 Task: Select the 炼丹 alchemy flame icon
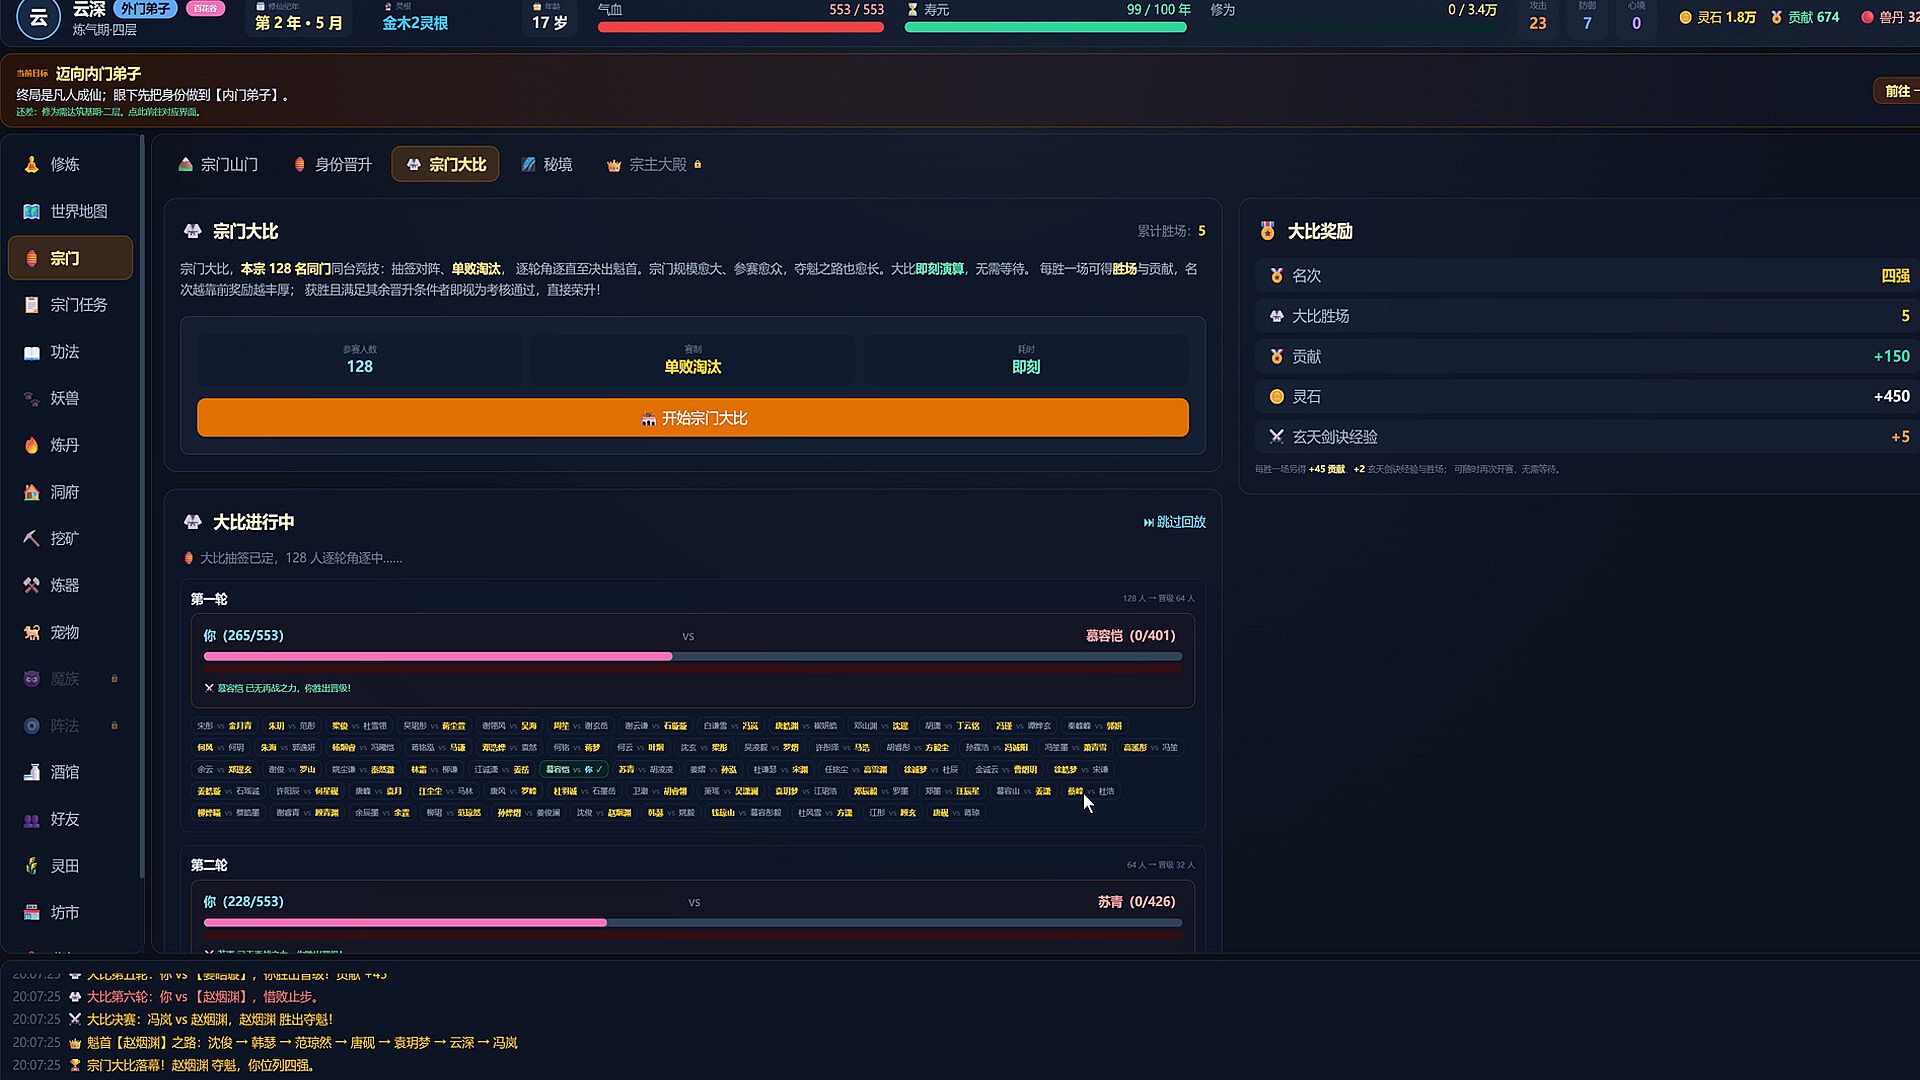point(31,445)
